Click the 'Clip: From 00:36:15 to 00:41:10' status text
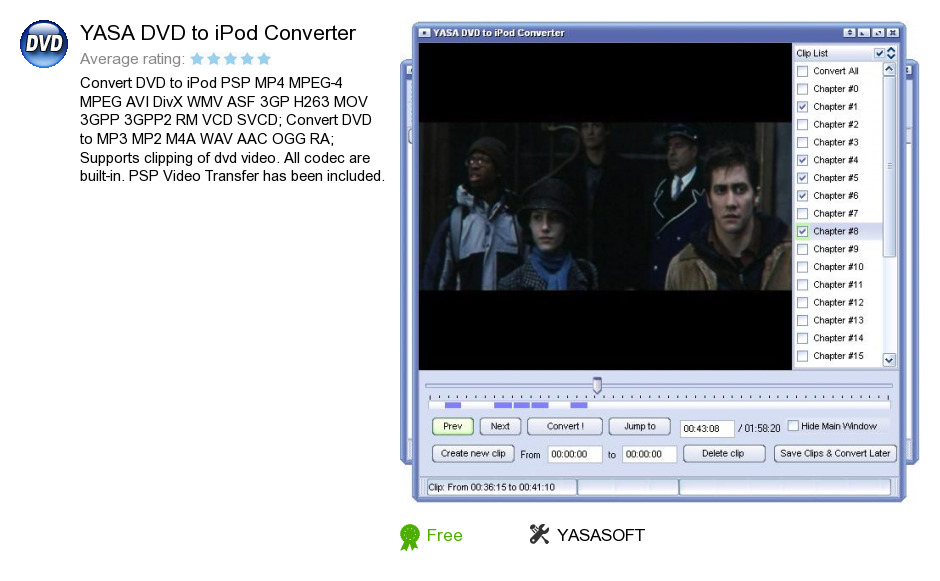Viewport: 940px width, 581px height. pos(492,487)
